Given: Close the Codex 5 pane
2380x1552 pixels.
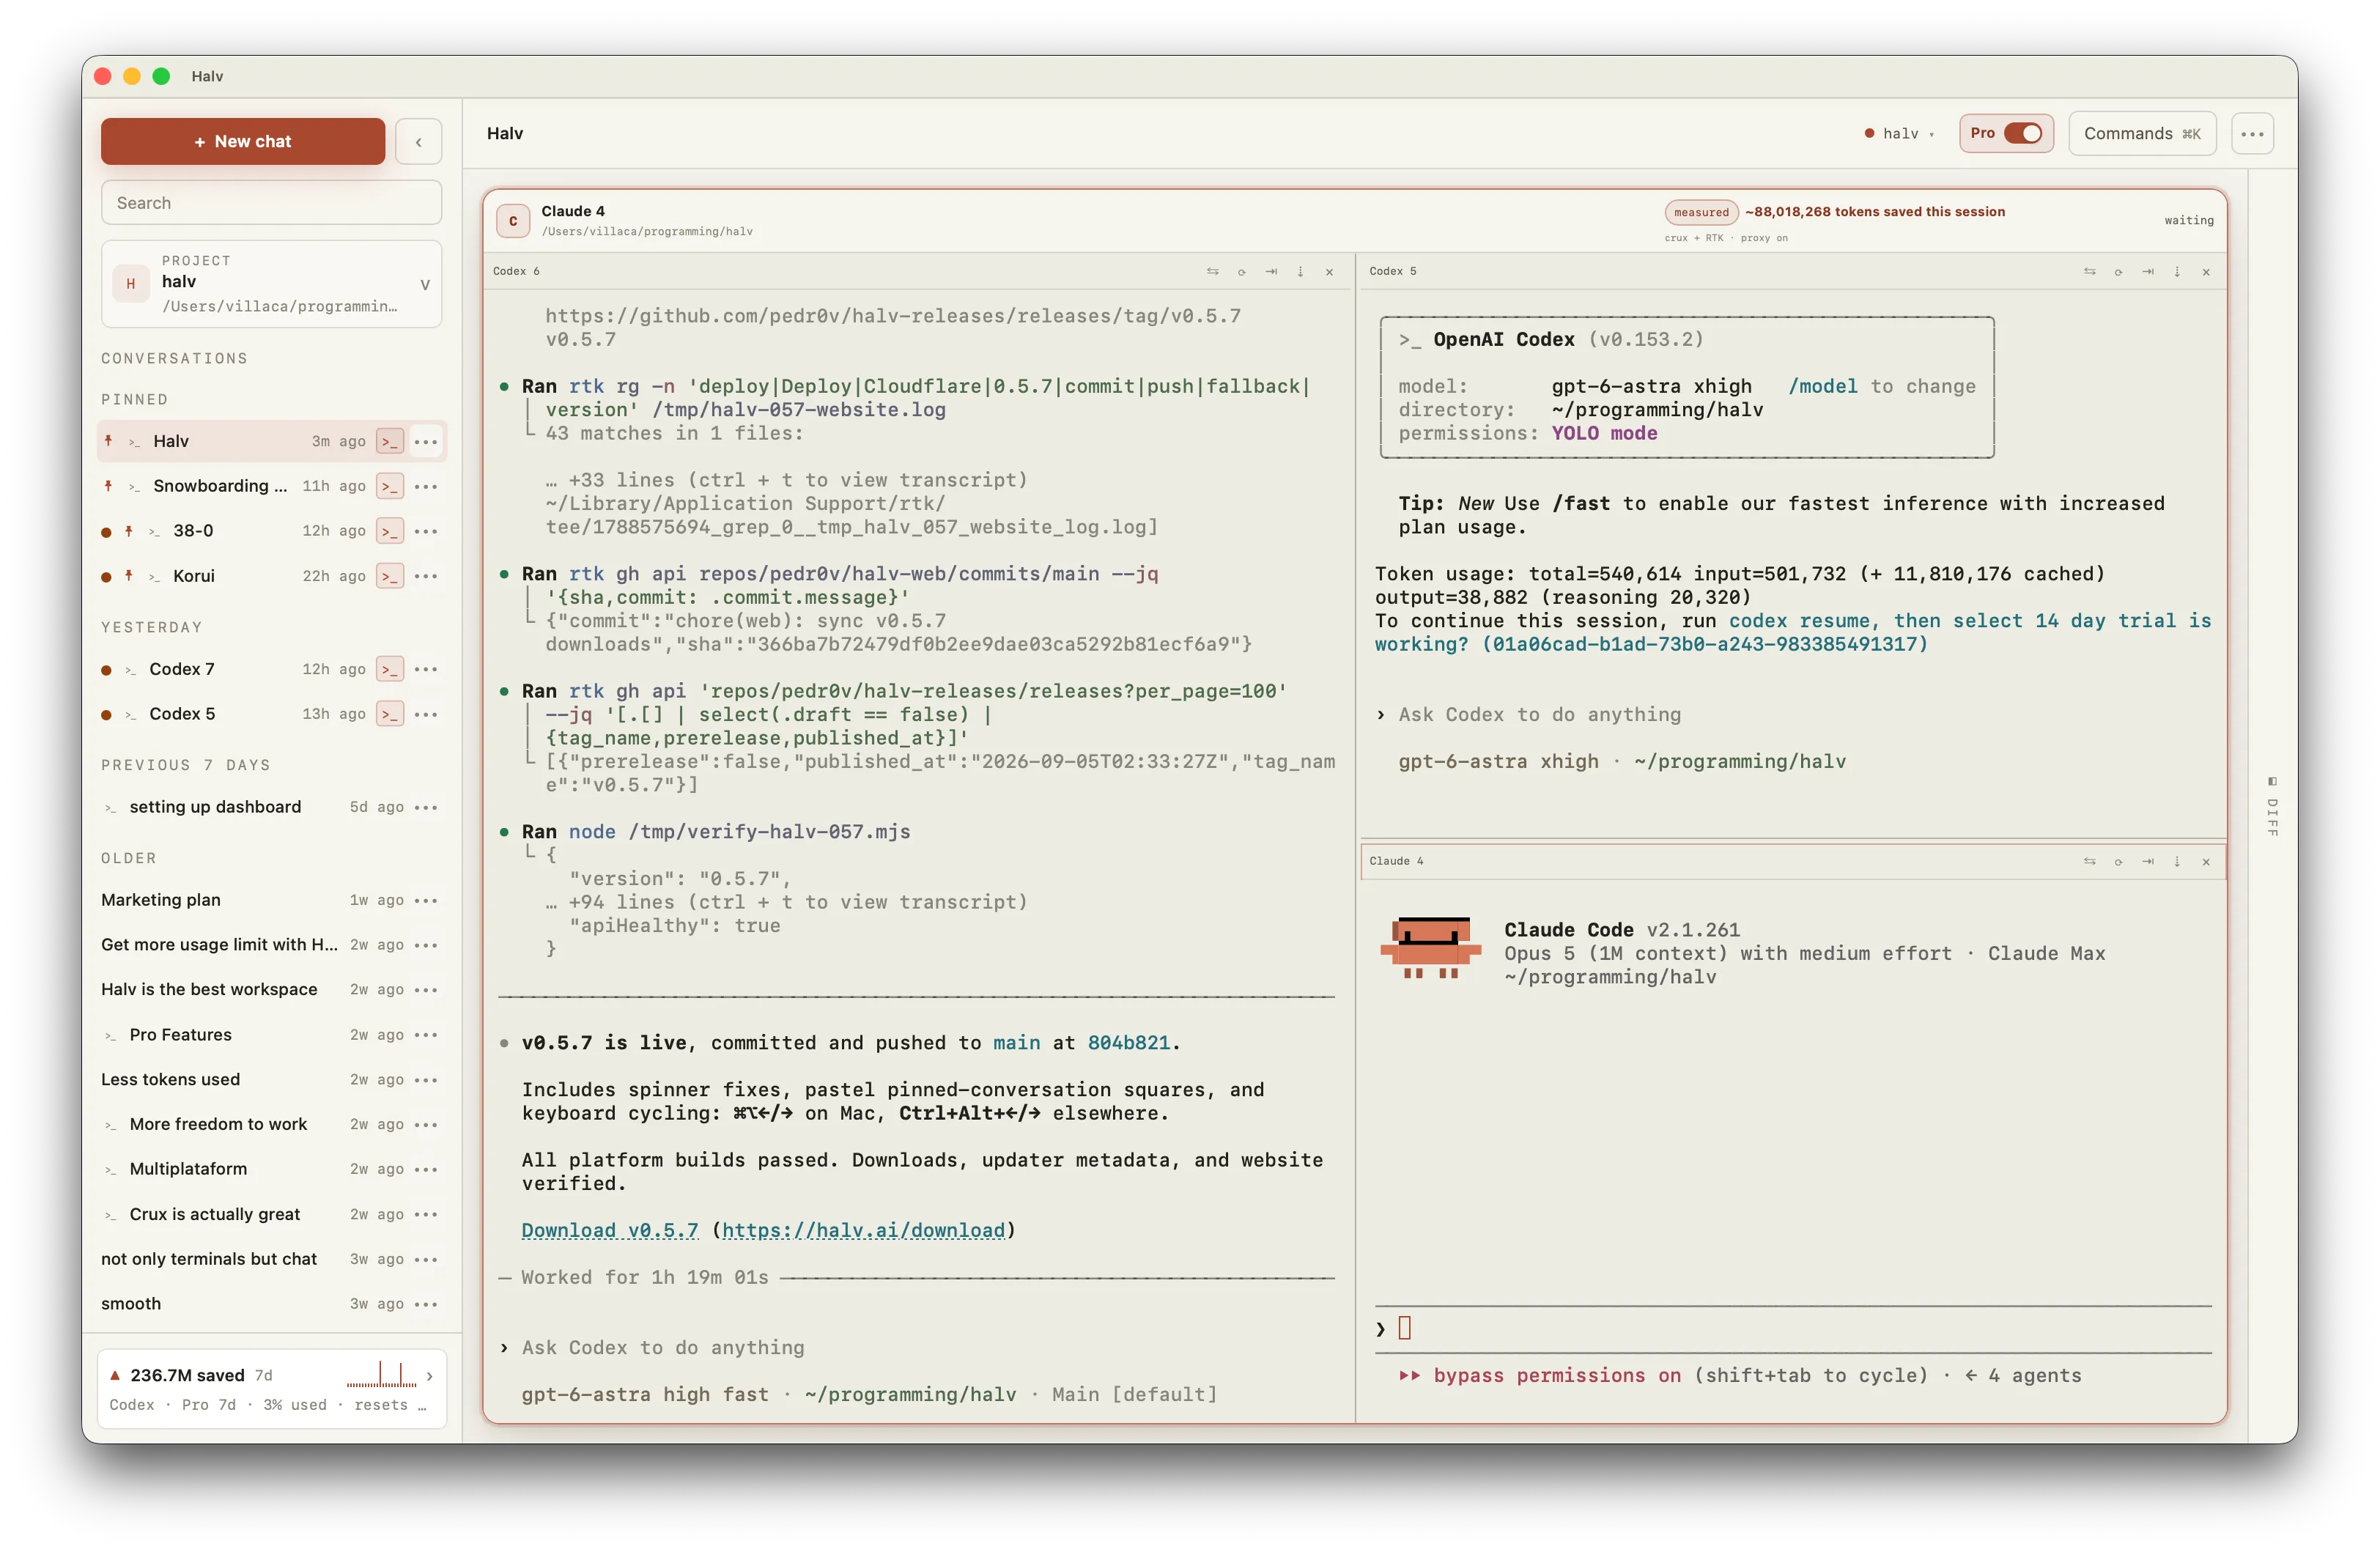Looking at the screenshot, I should [2206, 271].
